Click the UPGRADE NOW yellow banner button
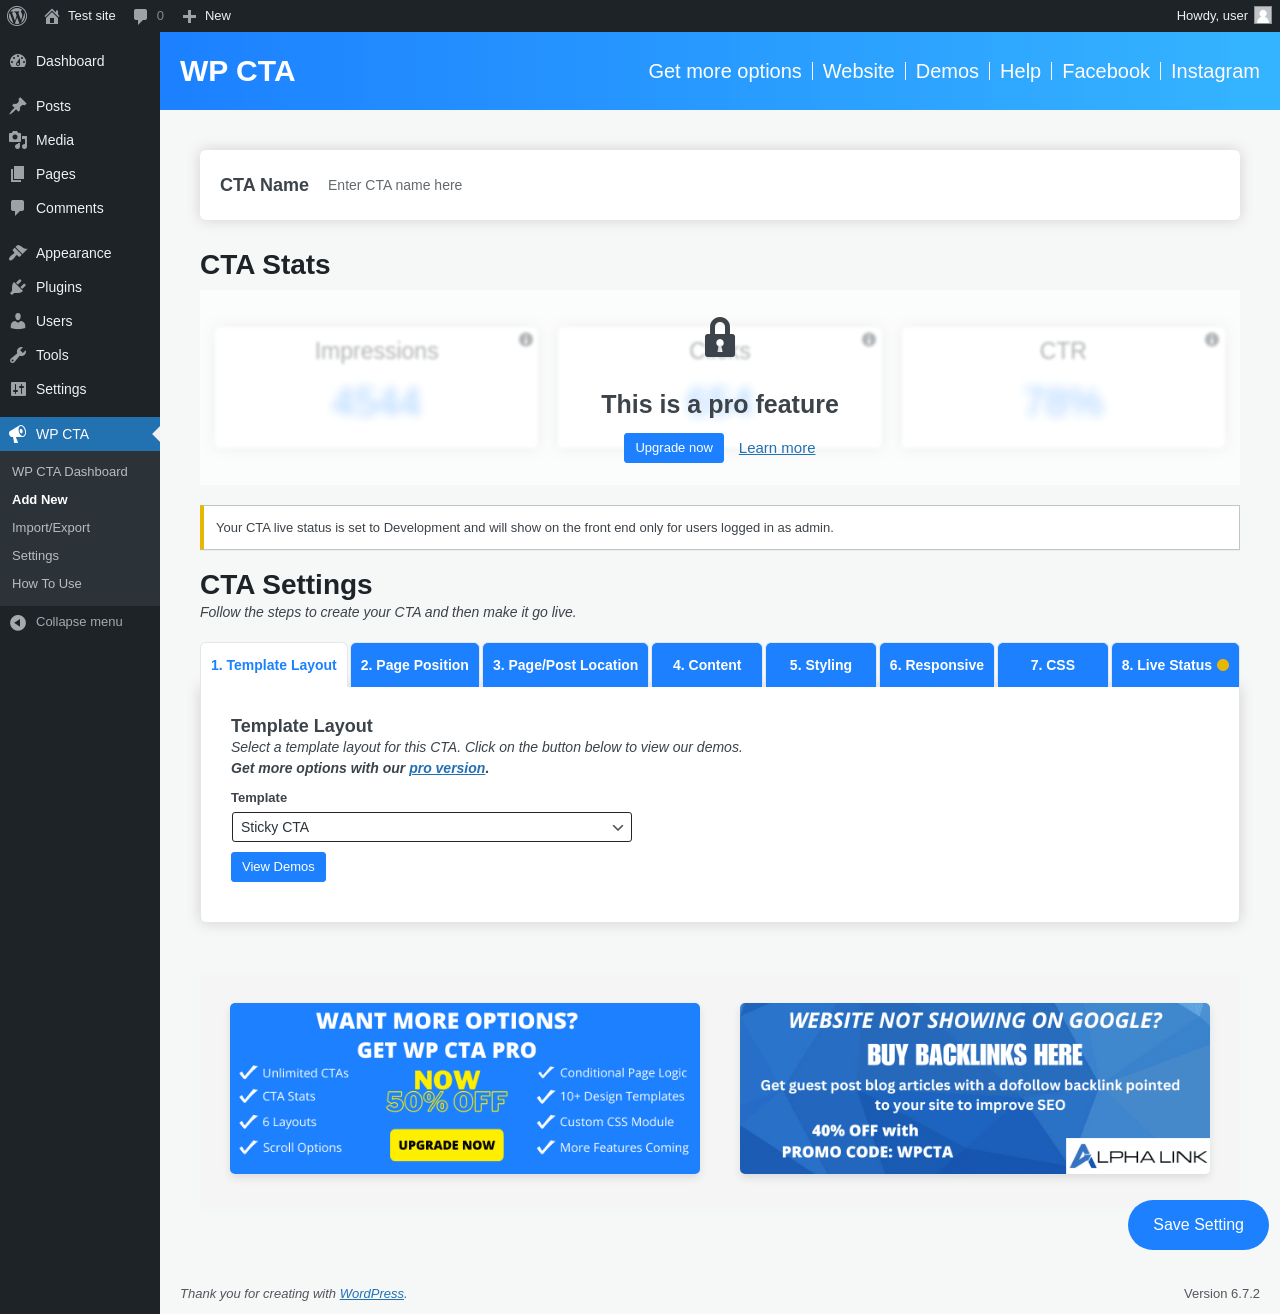The width and height of the screenshot is (1280, 1314). (x=447, y=1145)
